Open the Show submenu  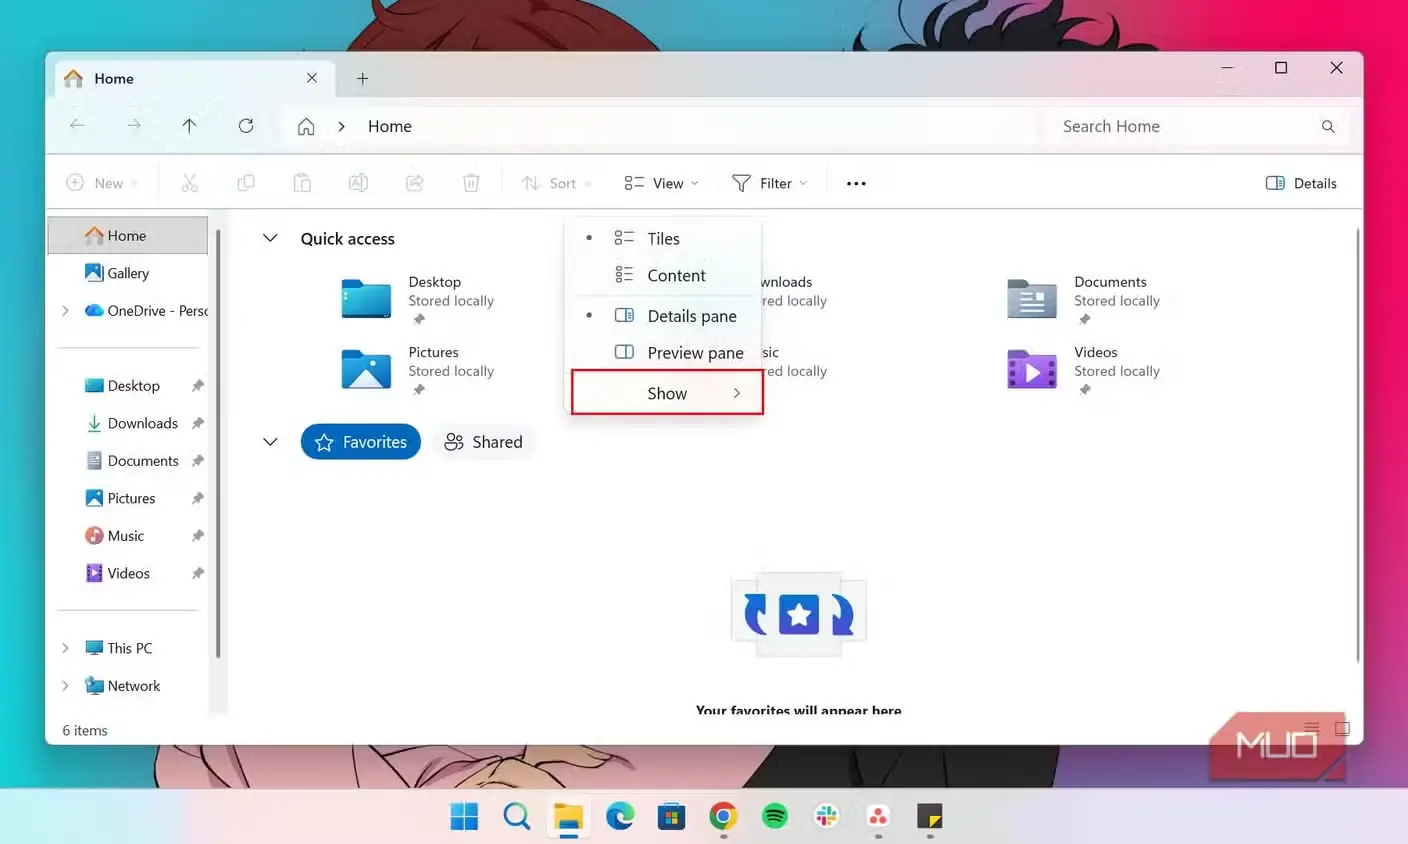(x=667, y=393)
